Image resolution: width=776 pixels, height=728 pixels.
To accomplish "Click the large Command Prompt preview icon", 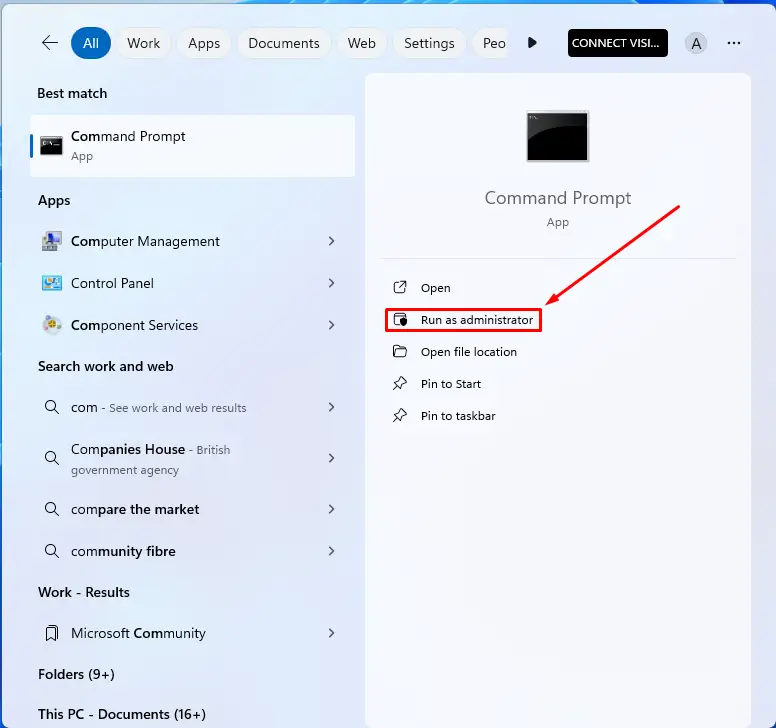I will pyautogui.click(x=557, y=136).
